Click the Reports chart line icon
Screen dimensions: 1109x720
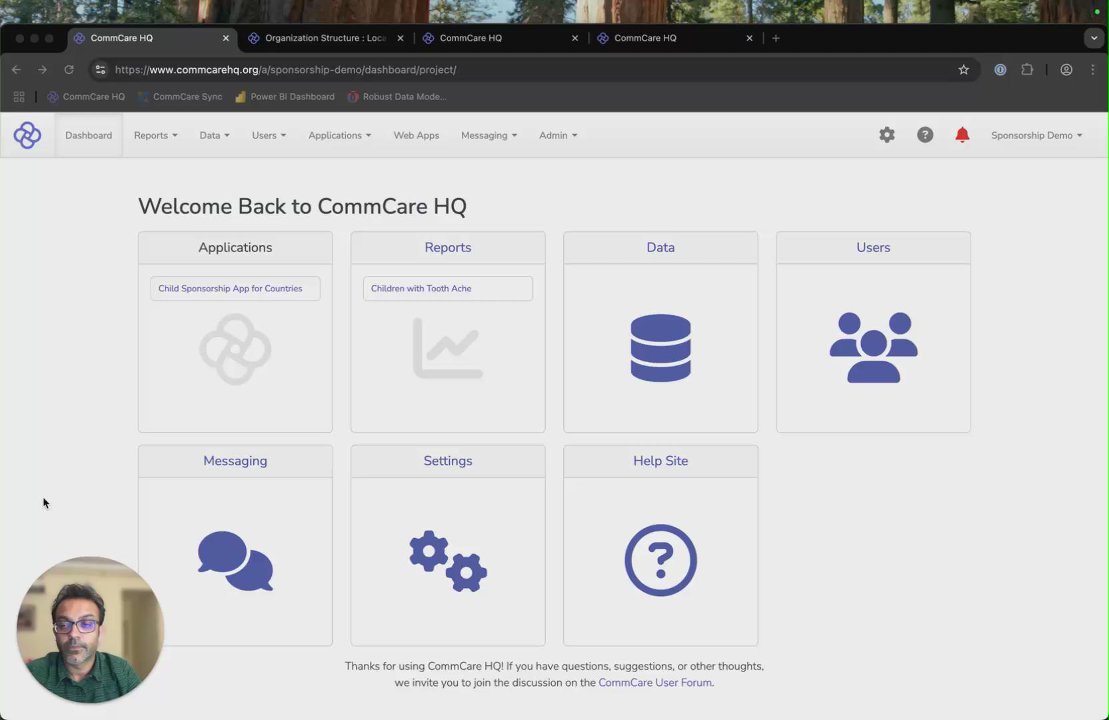[448, 348]
